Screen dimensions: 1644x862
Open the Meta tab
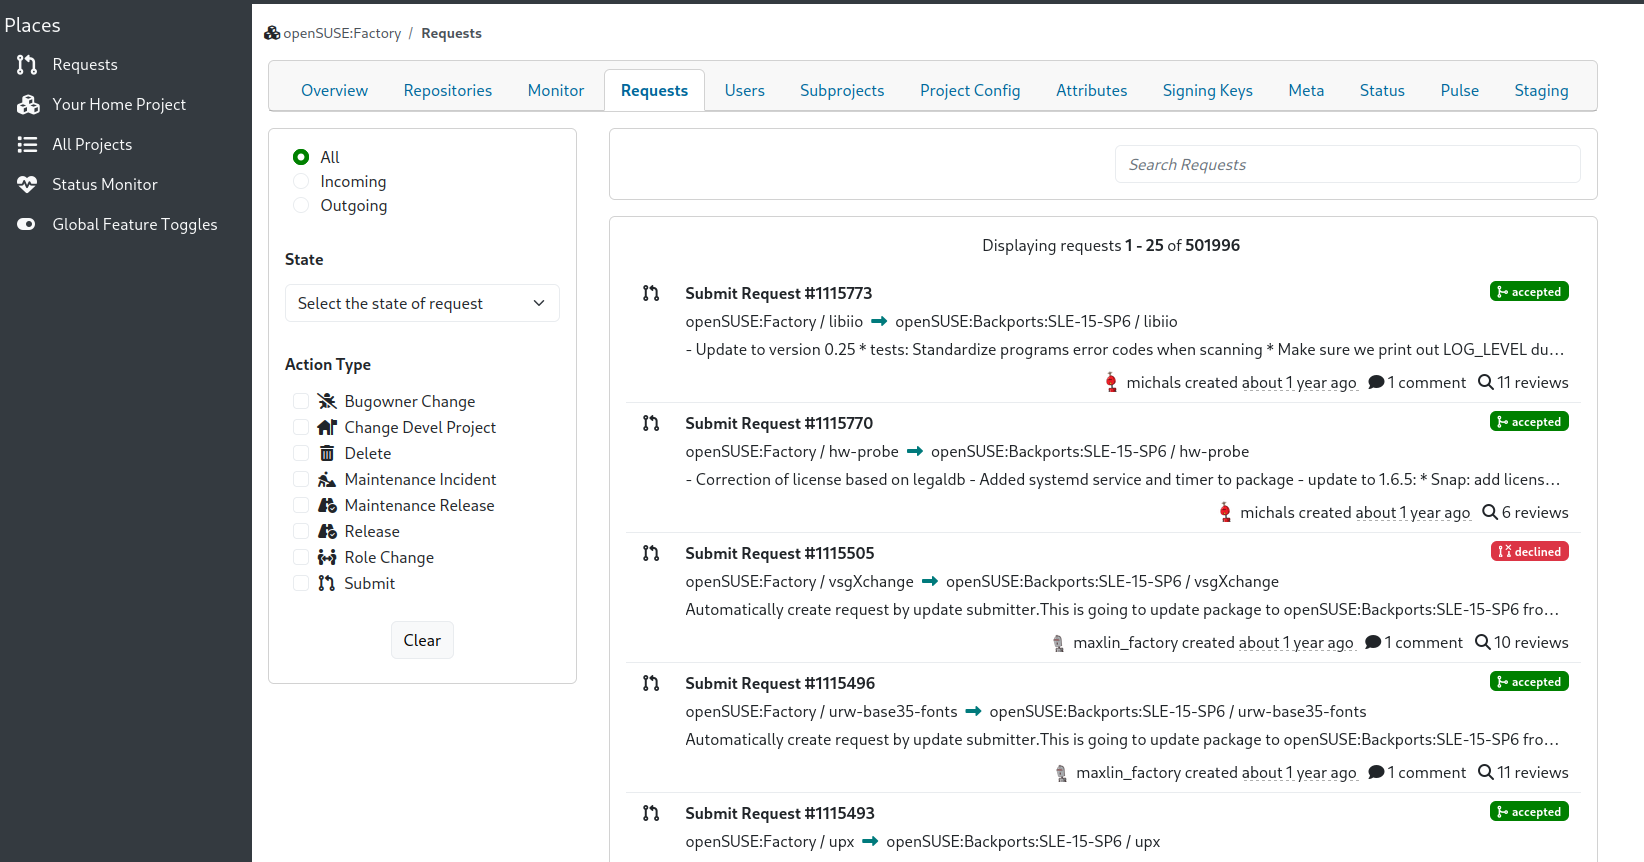1306,90
